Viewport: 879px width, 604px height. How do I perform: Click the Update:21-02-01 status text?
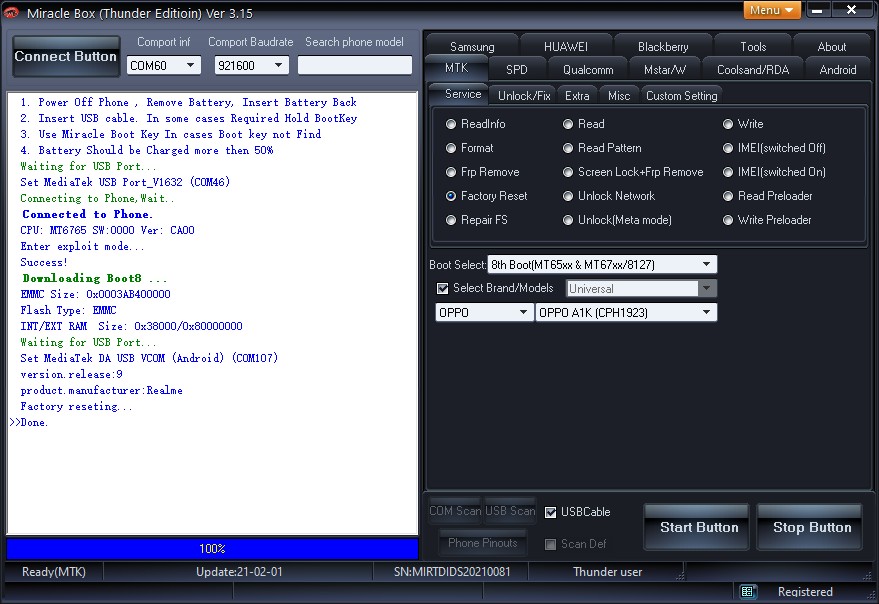tap(239, 572)
